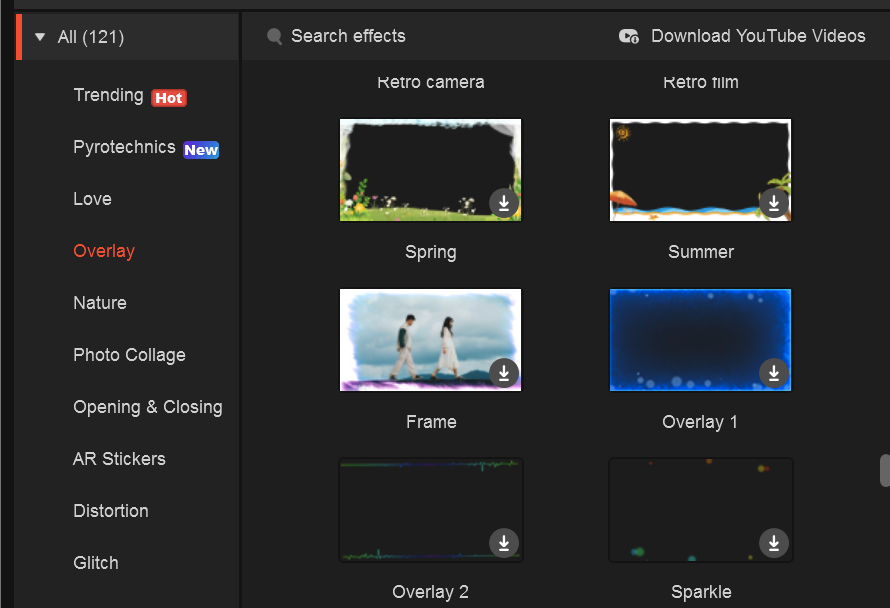This screenshot has width=890, height=608.
Task: Click download icon on Frame effect
Action: click(504, 373)
